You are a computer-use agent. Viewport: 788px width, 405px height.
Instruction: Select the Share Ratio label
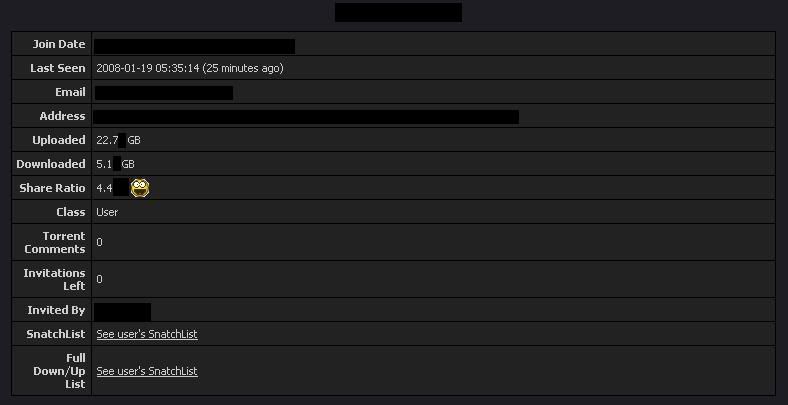click(52, 188)
